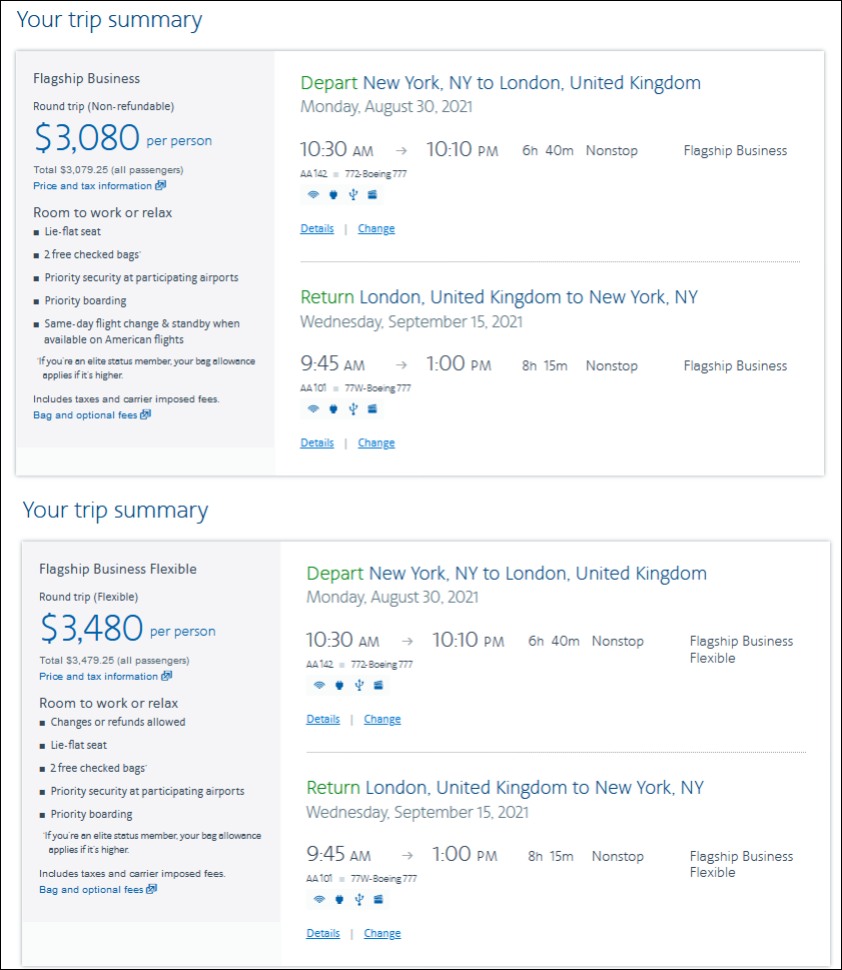Viewport: 842px width, 970px height.
Task: Change the Flexible fare return flight
Action: [382, 934]
